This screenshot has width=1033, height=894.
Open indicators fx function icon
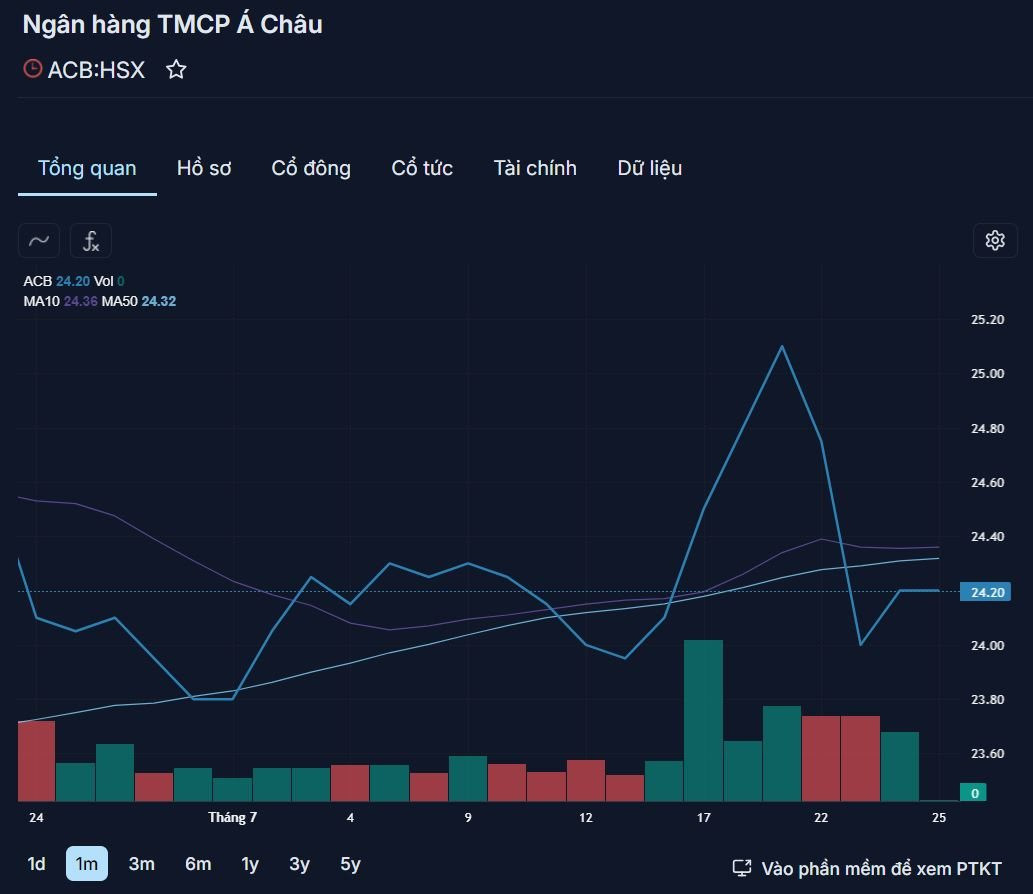(91, 240)
